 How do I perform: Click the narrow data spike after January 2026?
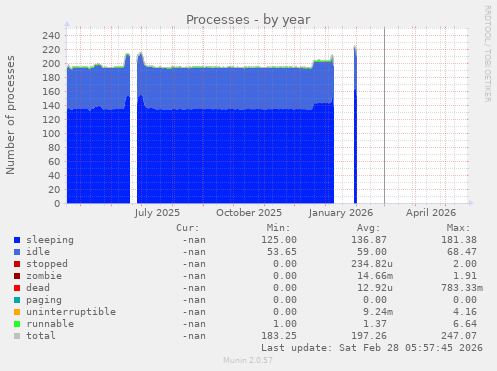click(355, 125)
